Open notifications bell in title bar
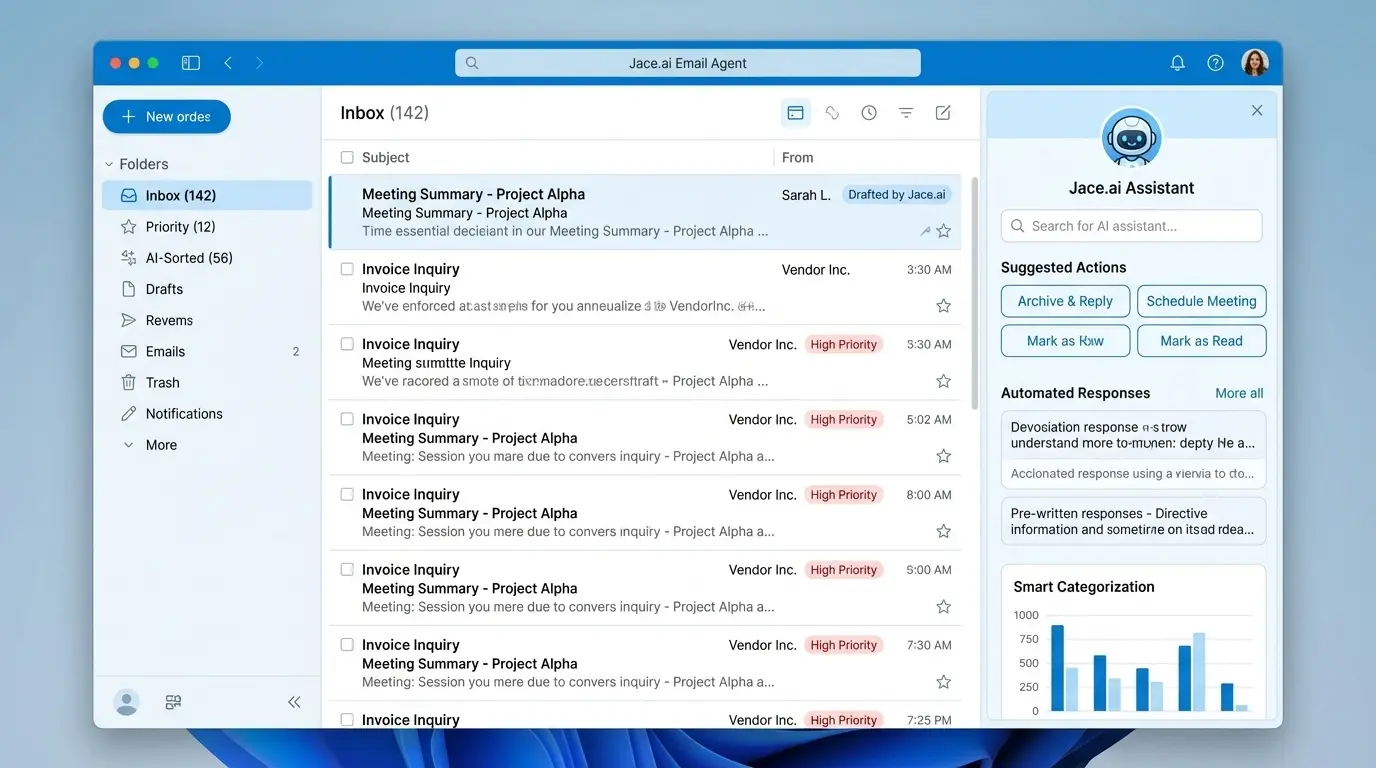The image size is (1376, 768). [1178, 63]
